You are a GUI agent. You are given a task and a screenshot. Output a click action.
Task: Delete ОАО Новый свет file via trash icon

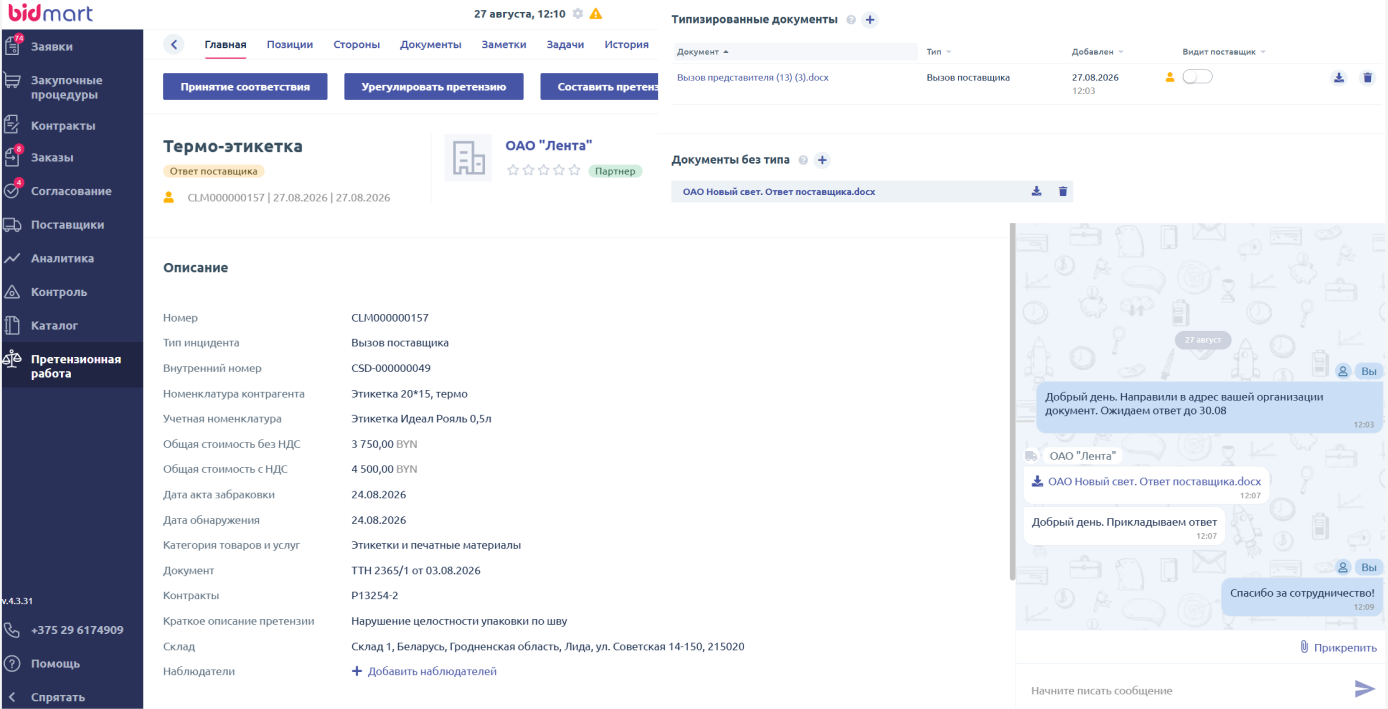tap(1063, 191)
